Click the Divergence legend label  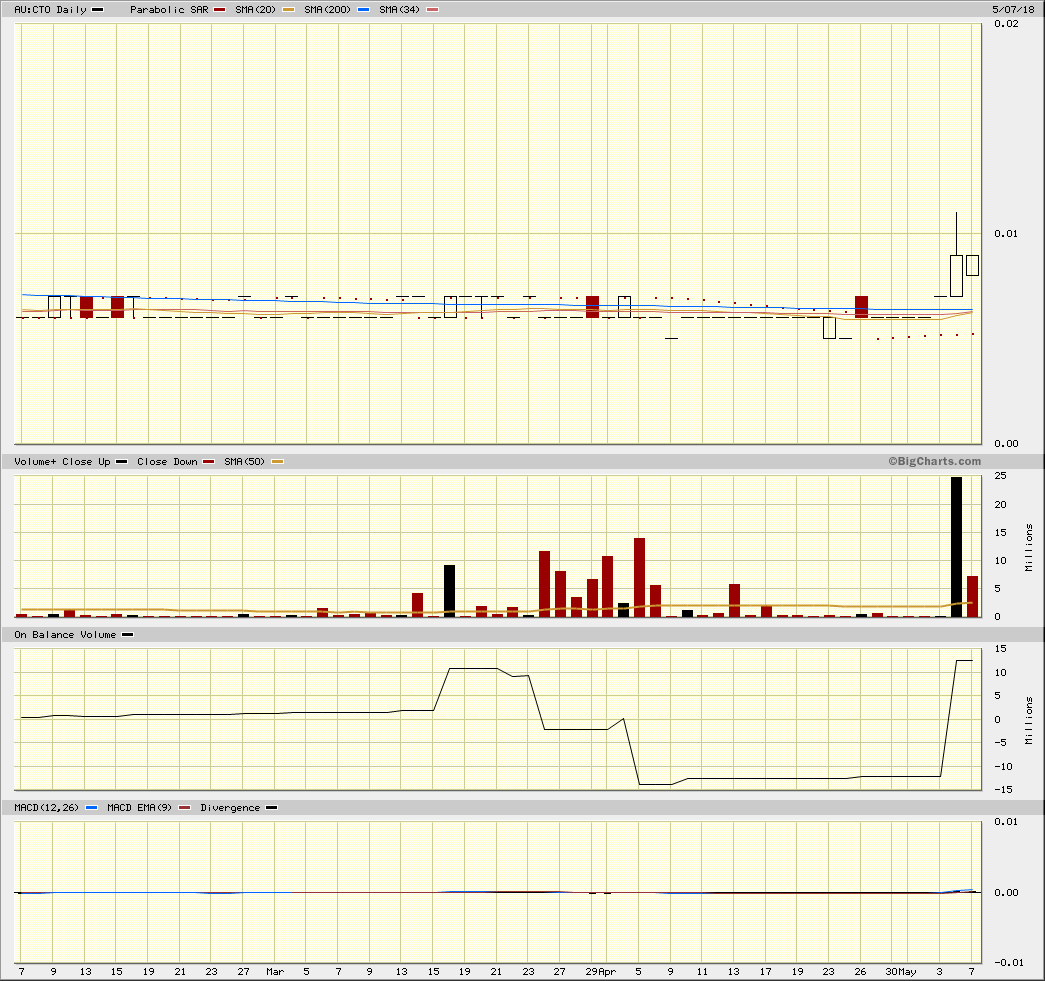point(230,808)
